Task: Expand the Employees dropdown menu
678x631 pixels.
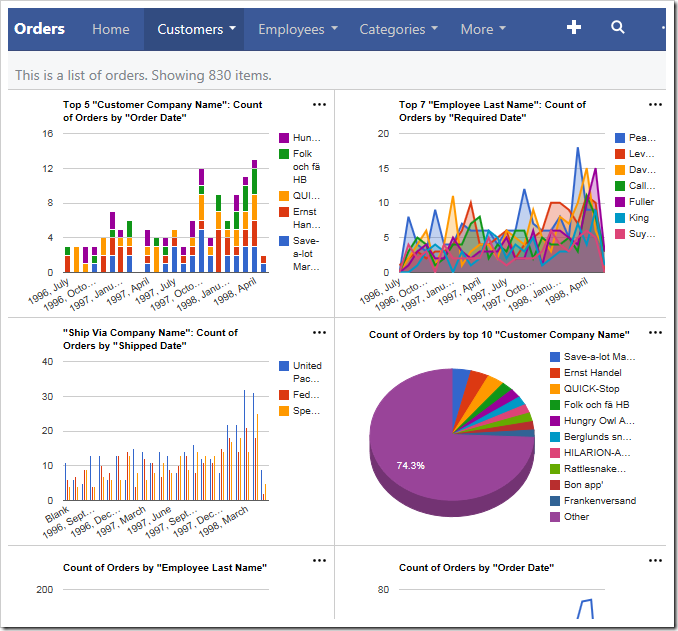Action: point(298,29)
